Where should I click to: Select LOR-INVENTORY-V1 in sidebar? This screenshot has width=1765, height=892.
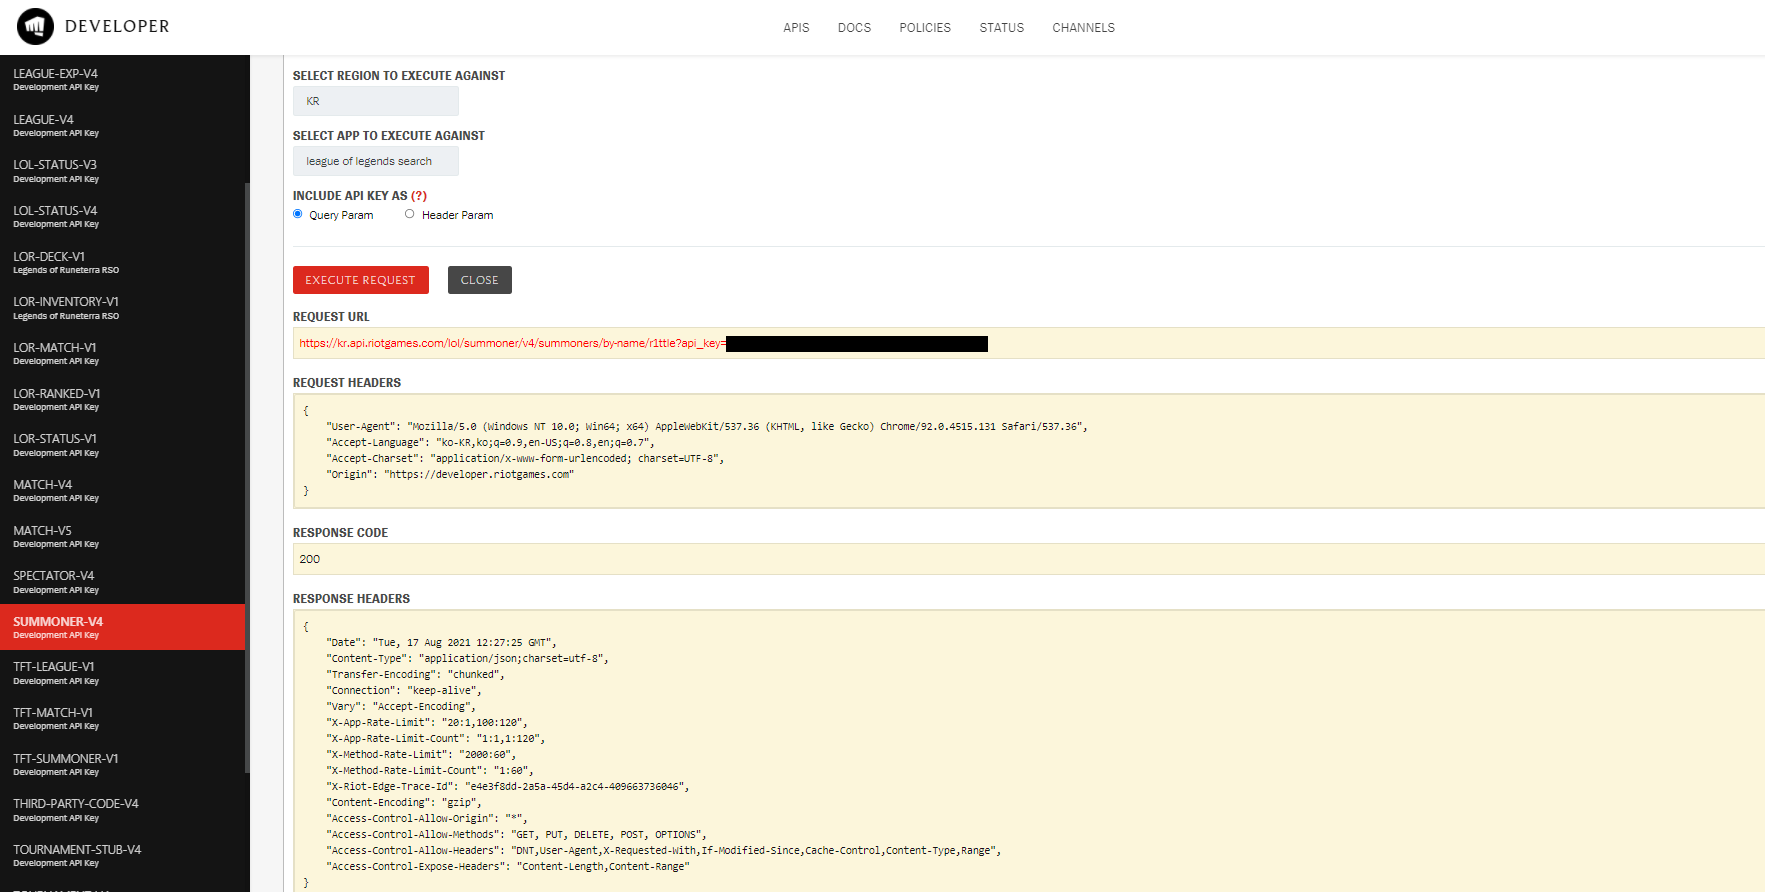click(123, 308)
